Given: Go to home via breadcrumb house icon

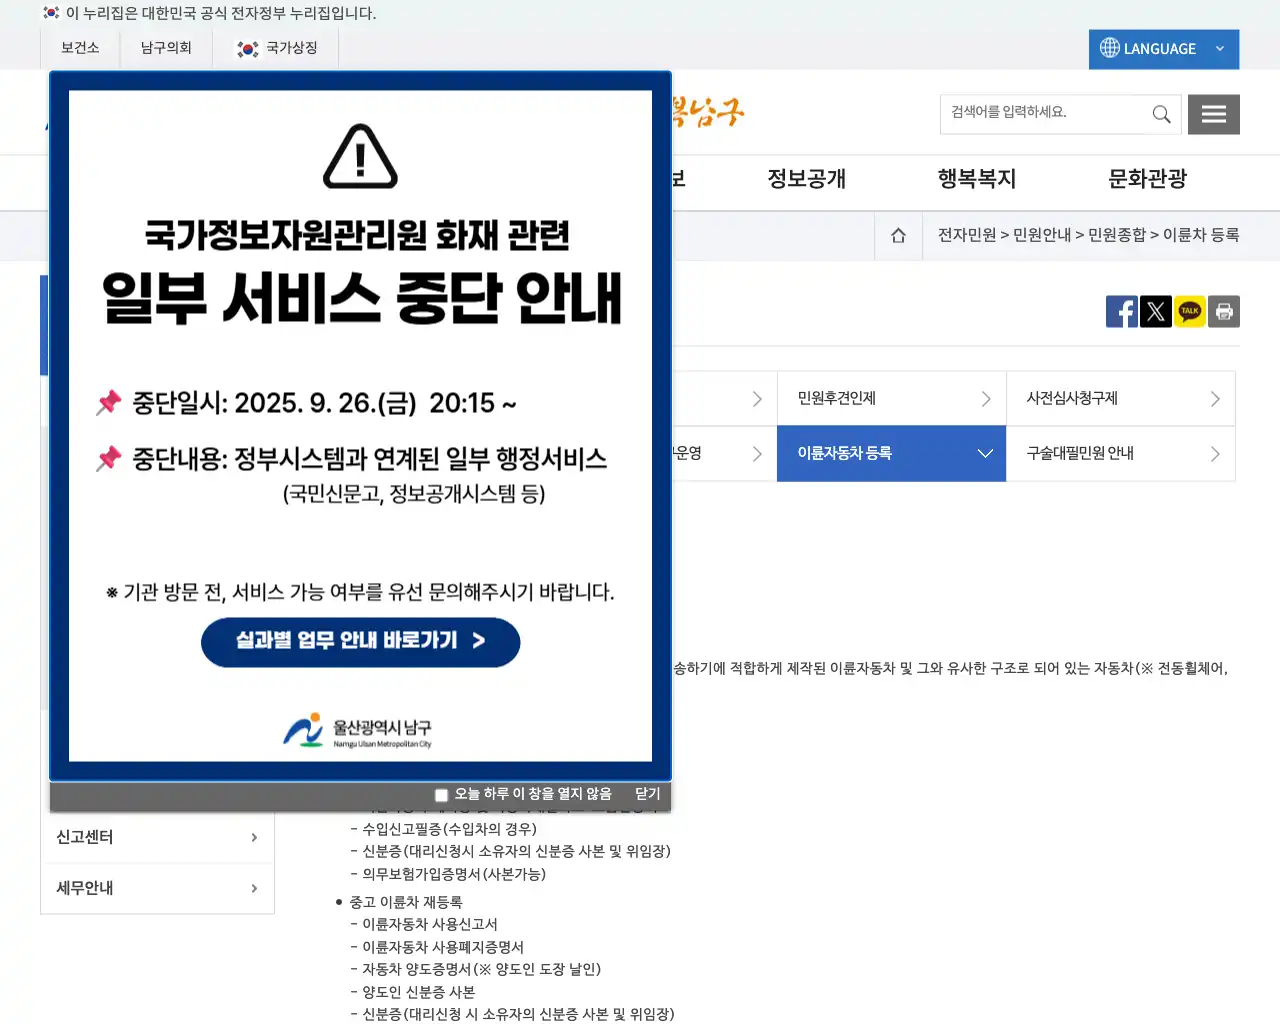Looking at the screenshot, I should click(898, 235).
